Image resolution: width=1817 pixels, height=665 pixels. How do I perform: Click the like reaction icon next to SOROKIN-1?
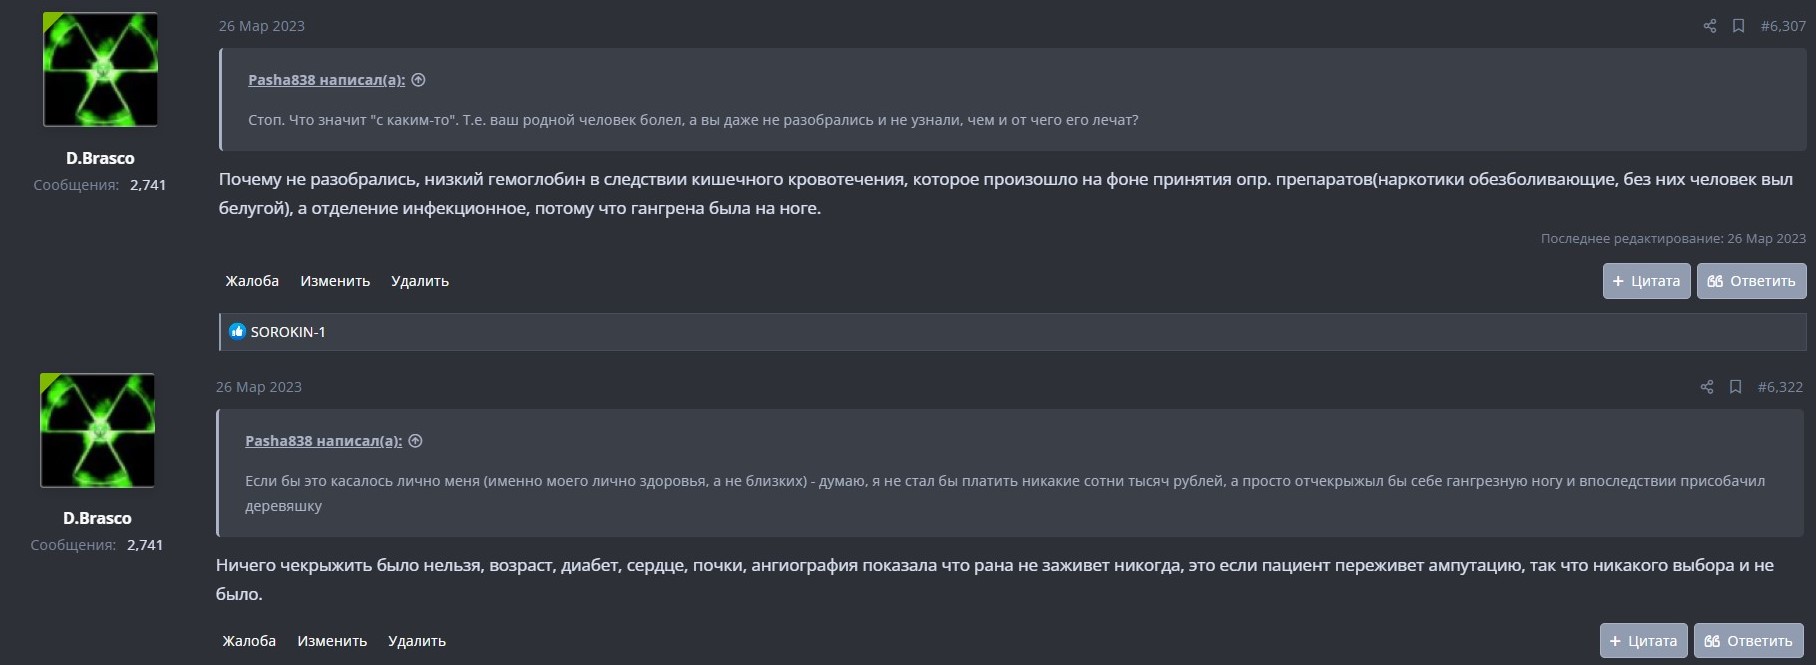(x=237, y=331)
